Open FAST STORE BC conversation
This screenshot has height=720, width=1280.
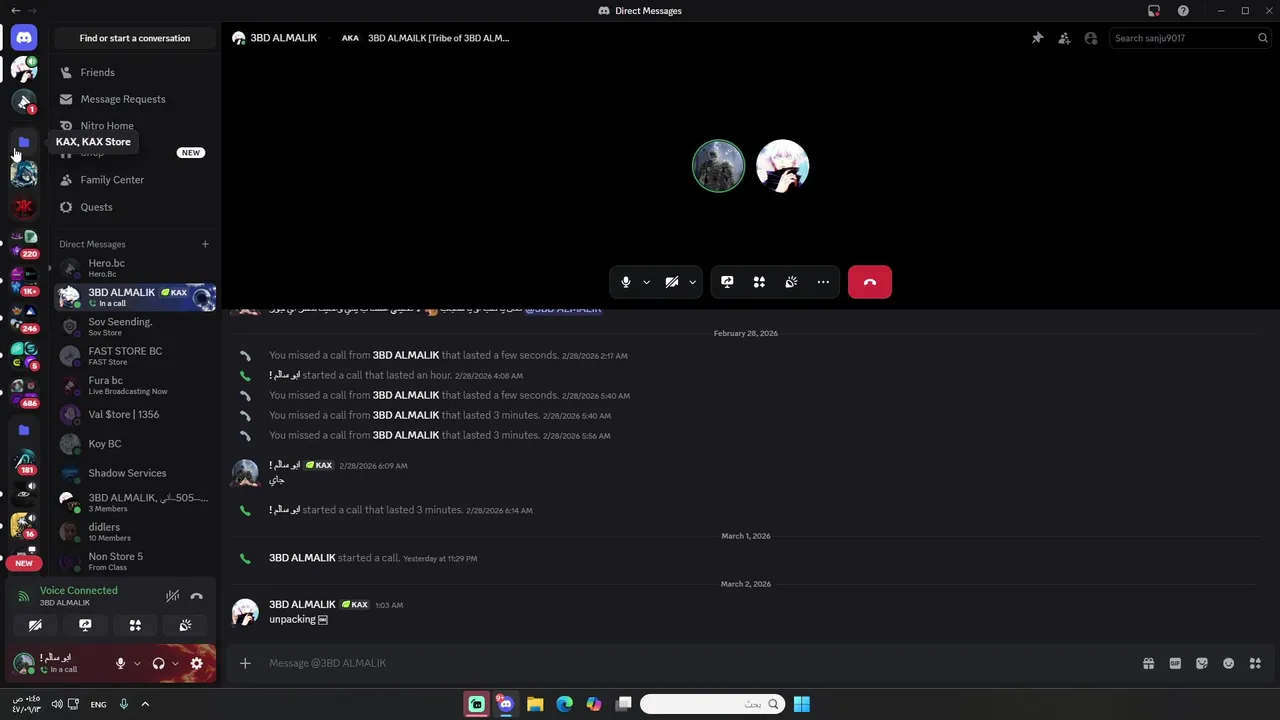(135, 356)
